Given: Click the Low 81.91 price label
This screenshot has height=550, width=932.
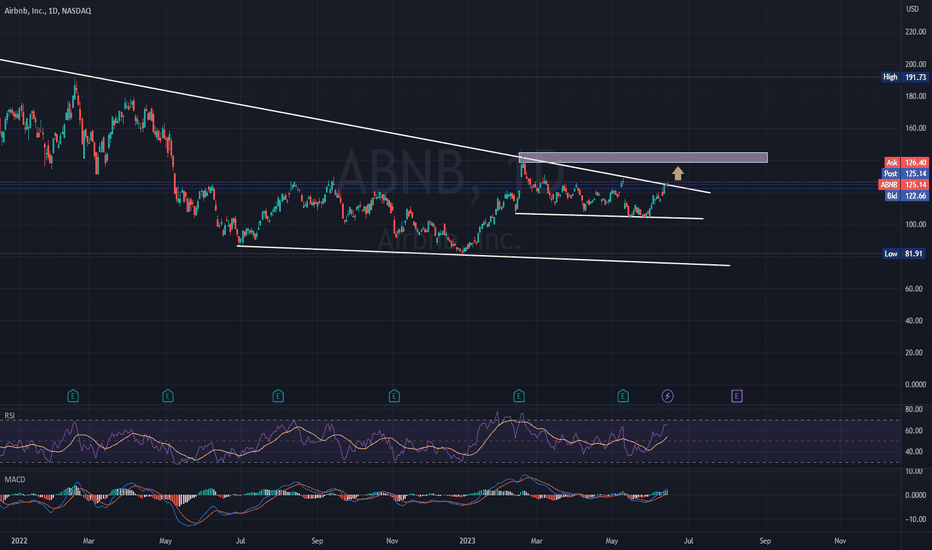Looking at the screenshot, I should click(904, 254).
